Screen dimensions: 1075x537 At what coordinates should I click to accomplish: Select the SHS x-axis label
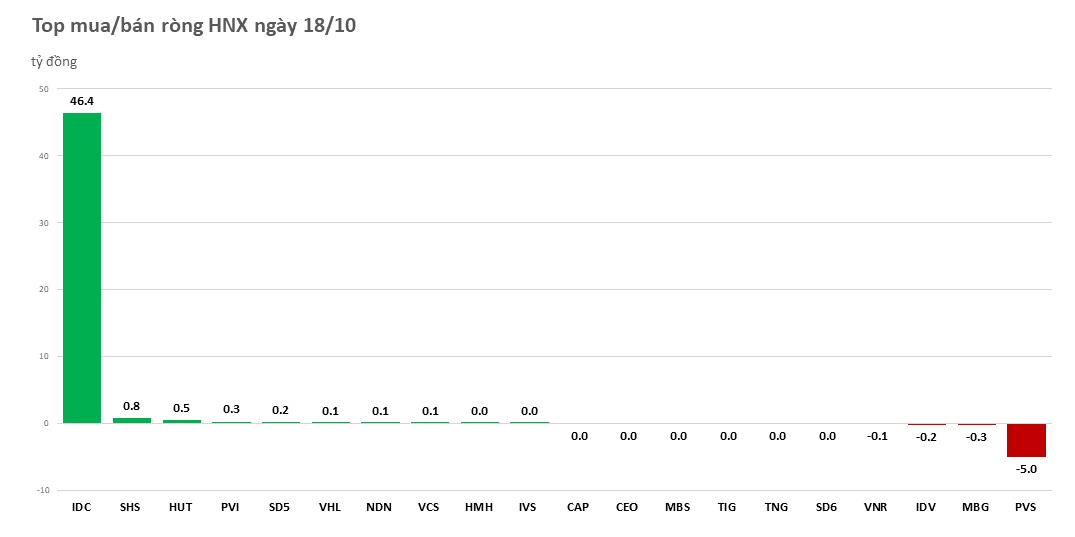(x=131, y=508)
